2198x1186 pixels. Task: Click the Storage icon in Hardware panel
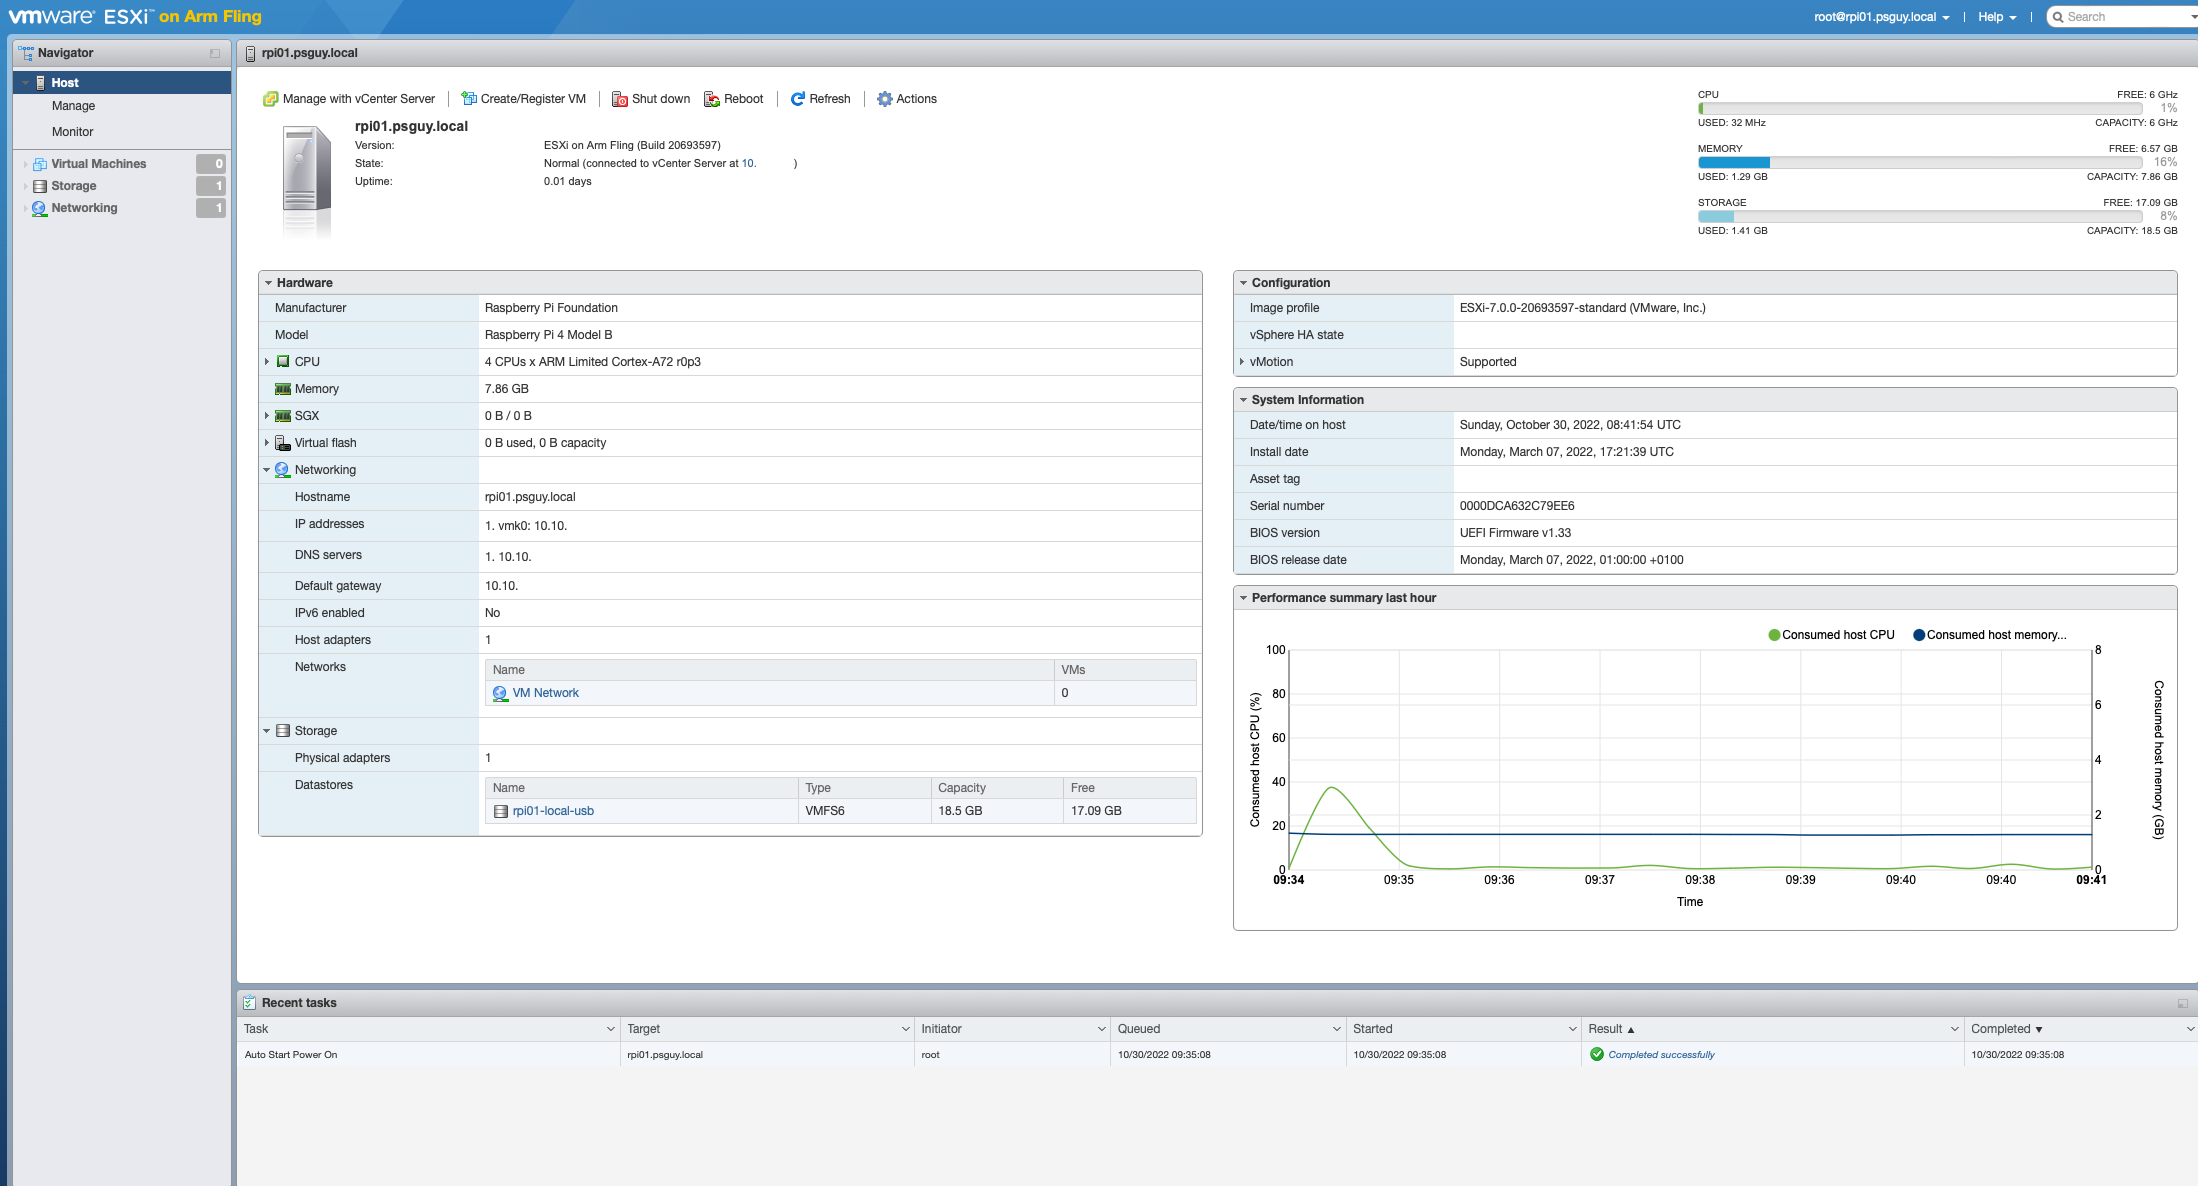(x=283, y=731)
